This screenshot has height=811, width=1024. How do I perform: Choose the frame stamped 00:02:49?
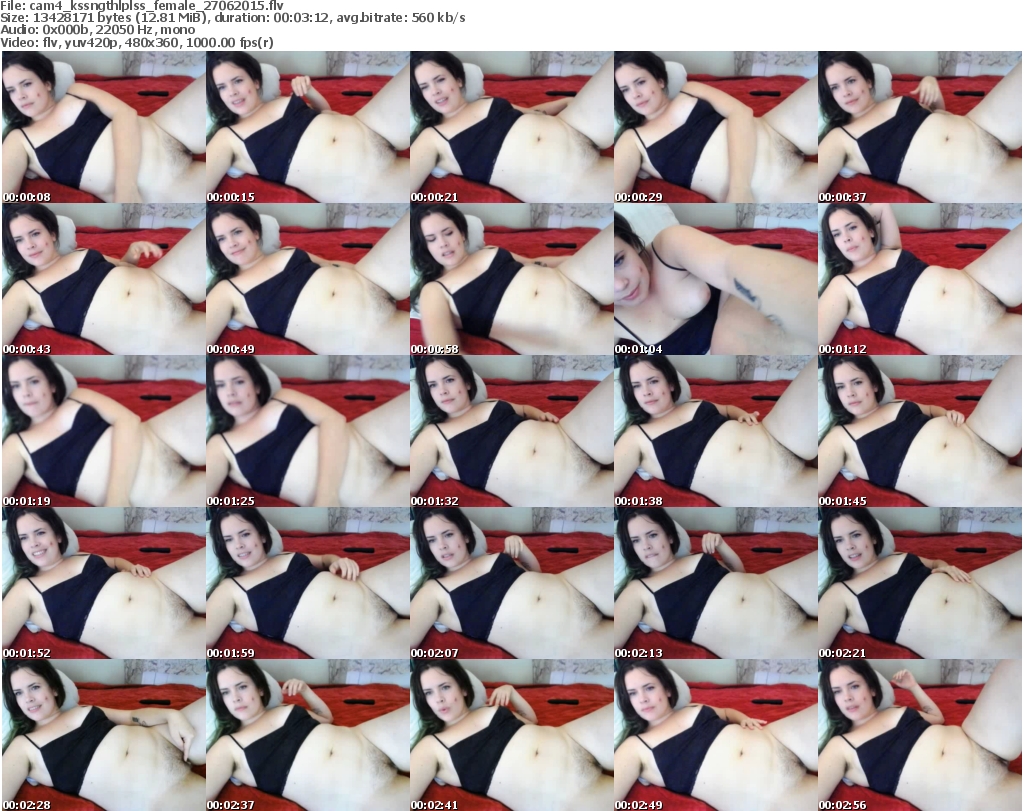click(716, 735)
